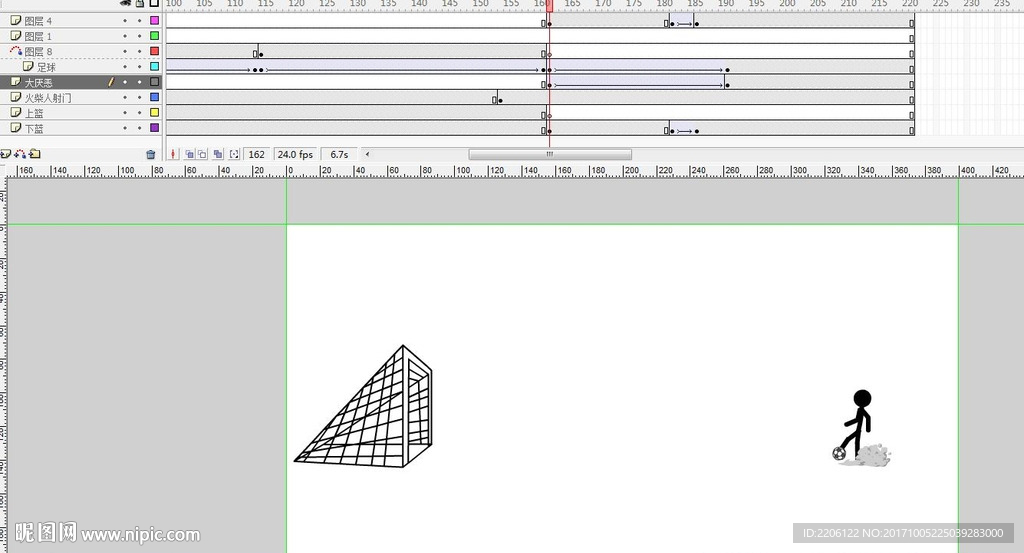Click the layer icon of 上篮

[16, 112]
